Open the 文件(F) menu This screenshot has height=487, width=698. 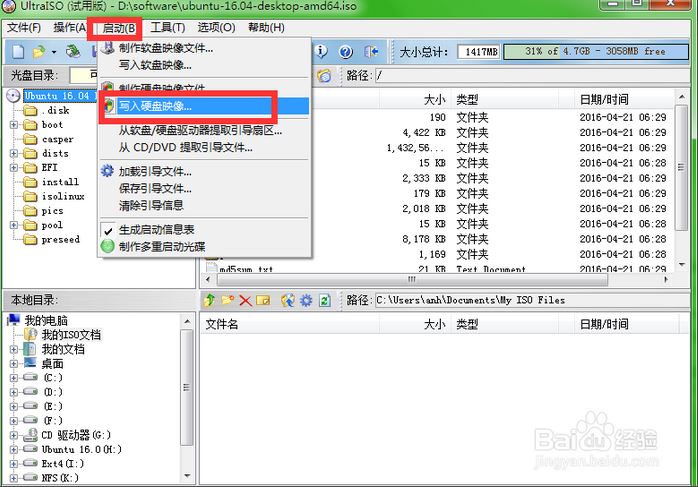(24, 28)
